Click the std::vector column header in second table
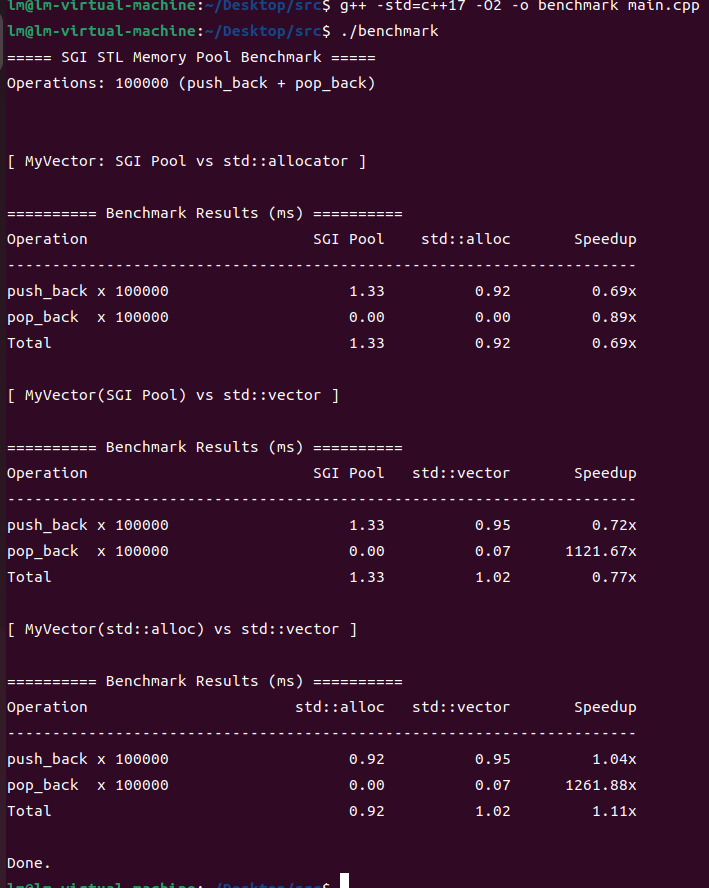The width and height of the screenshot is (709, 888). pyautogui.click(x=461, y=473)
